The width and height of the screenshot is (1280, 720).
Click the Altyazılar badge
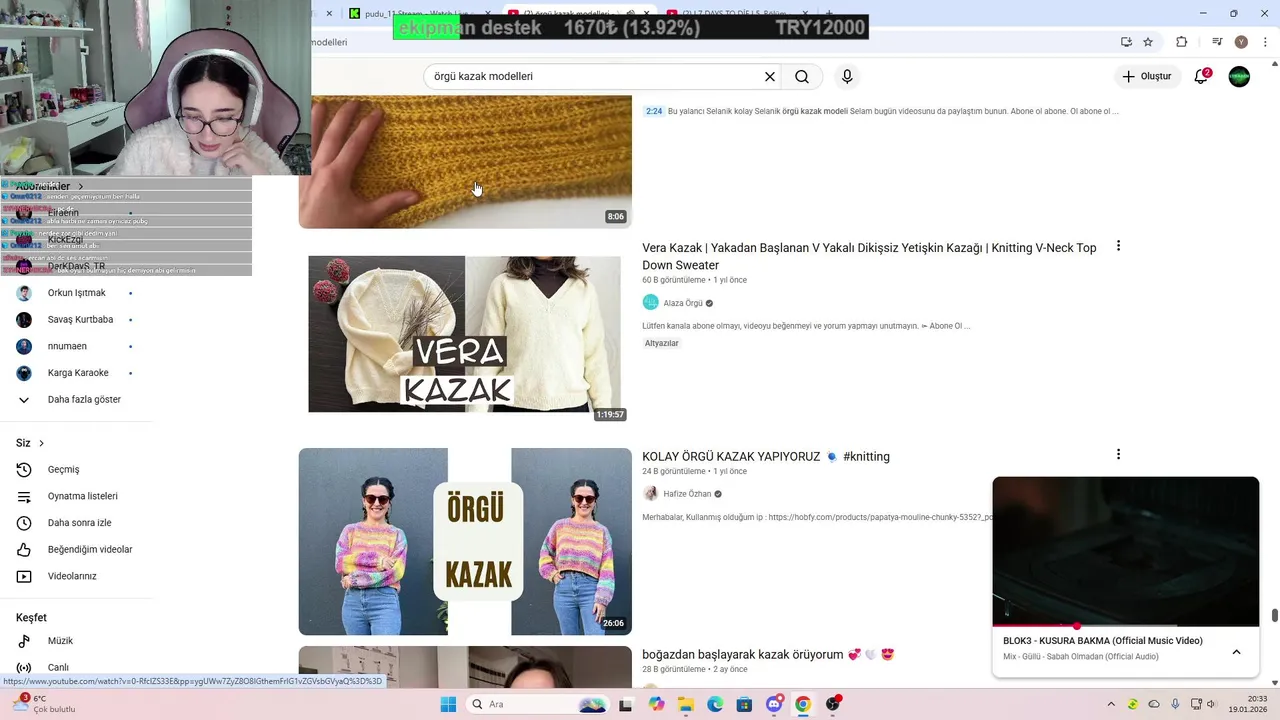661,343
